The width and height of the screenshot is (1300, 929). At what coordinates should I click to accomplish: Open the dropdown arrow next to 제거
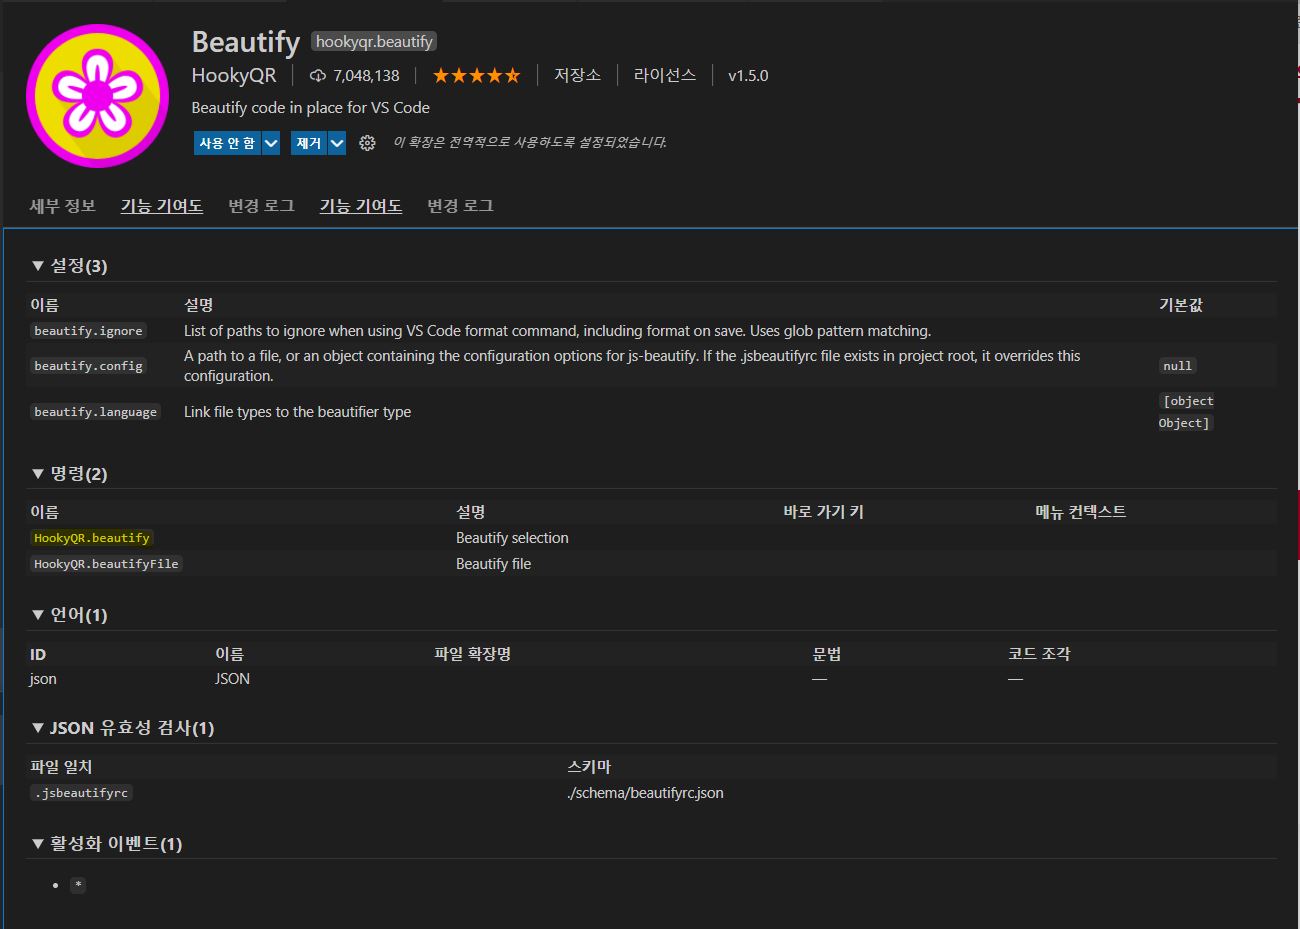[x=337, y=143]
